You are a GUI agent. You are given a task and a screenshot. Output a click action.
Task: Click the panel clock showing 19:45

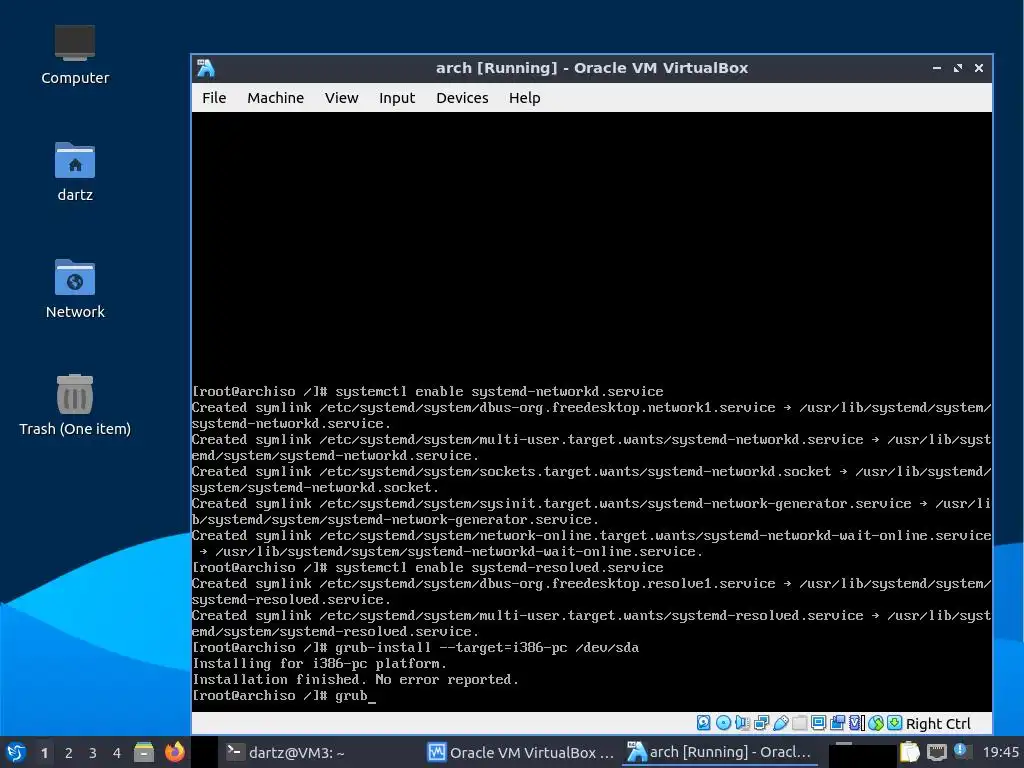(1000, 752)
